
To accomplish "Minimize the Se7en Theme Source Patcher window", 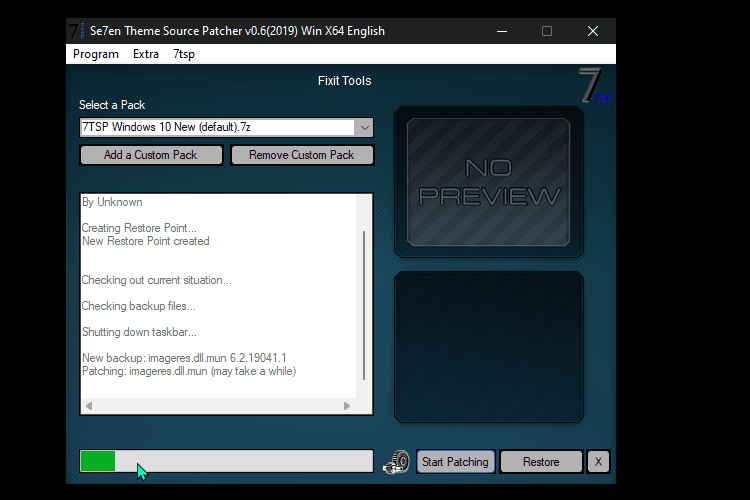I will pos(502,32).
